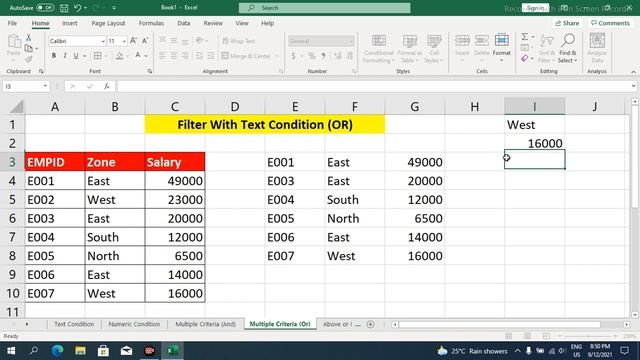Open Windows Start menu

[x=11, y=351]
